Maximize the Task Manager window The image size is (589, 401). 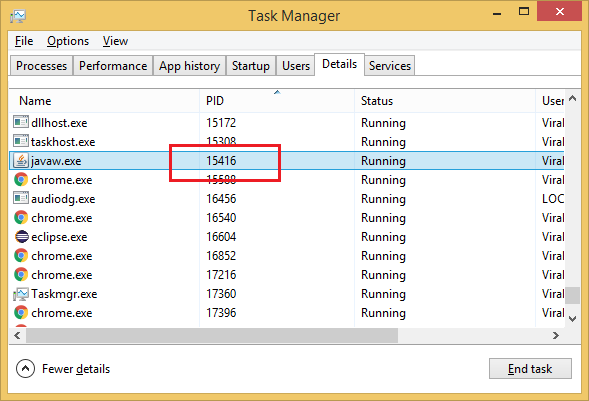524,12
